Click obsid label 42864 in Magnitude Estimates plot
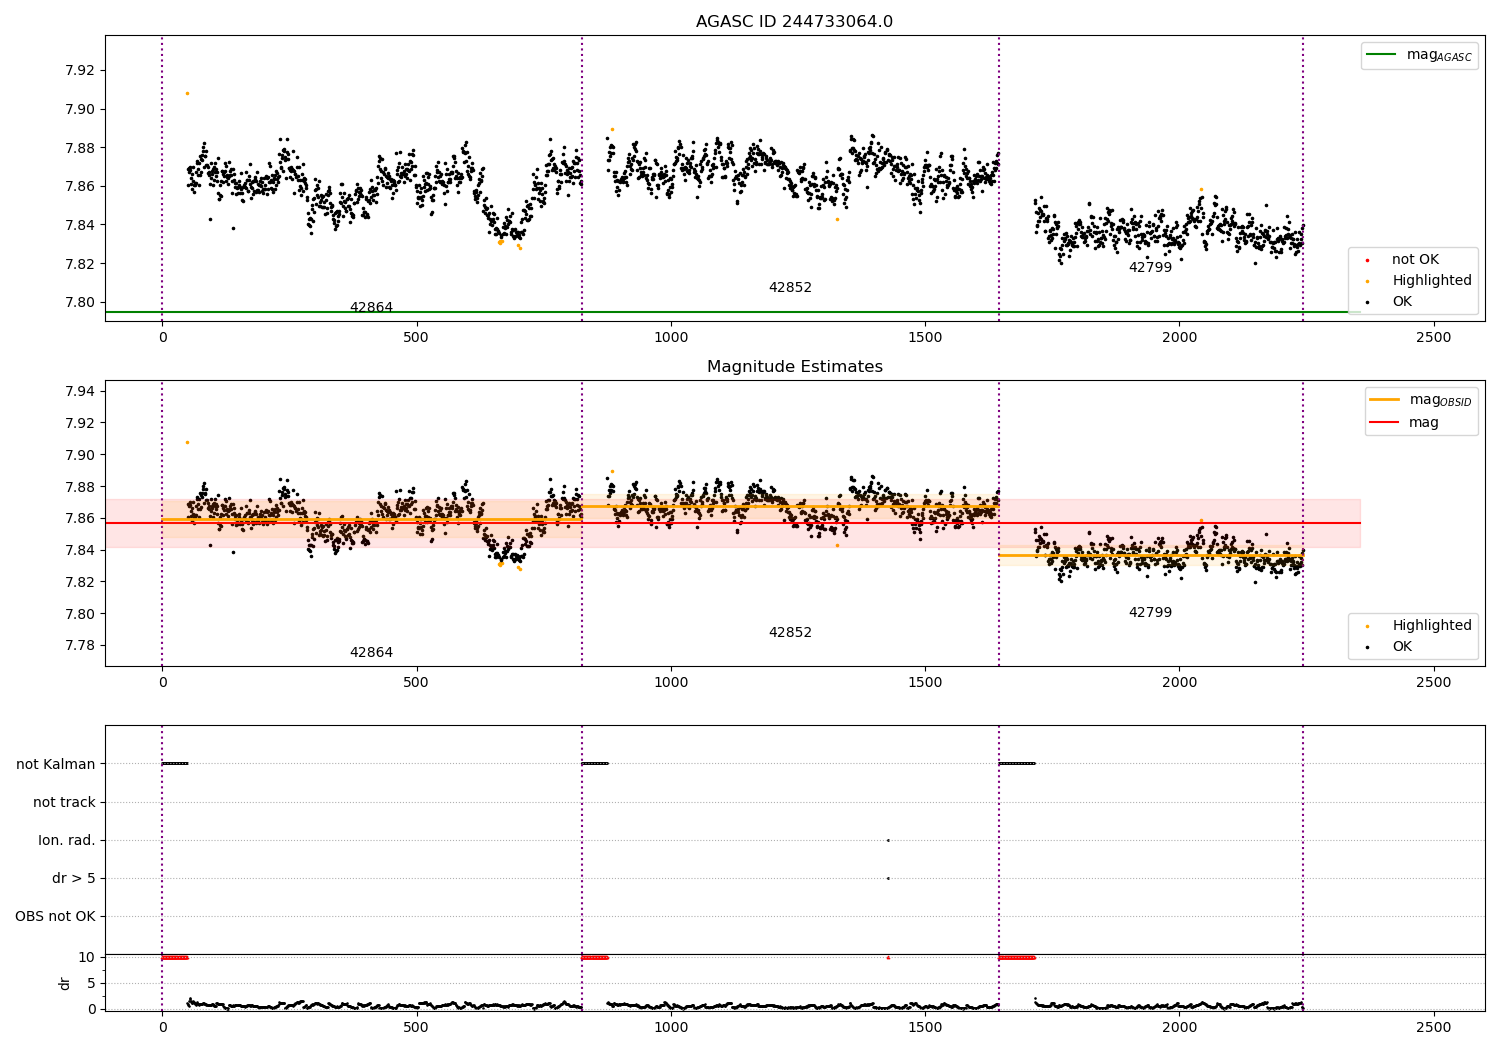This screenshot has width=1500, height=1050. [x=371, y=653]
